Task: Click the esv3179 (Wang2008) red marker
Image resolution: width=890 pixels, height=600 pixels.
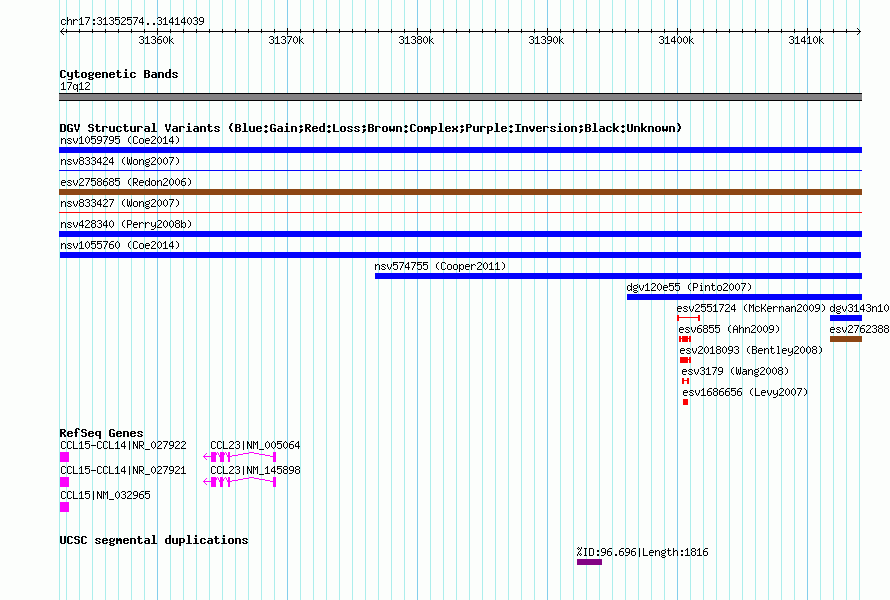Action: tap(686, 381)
